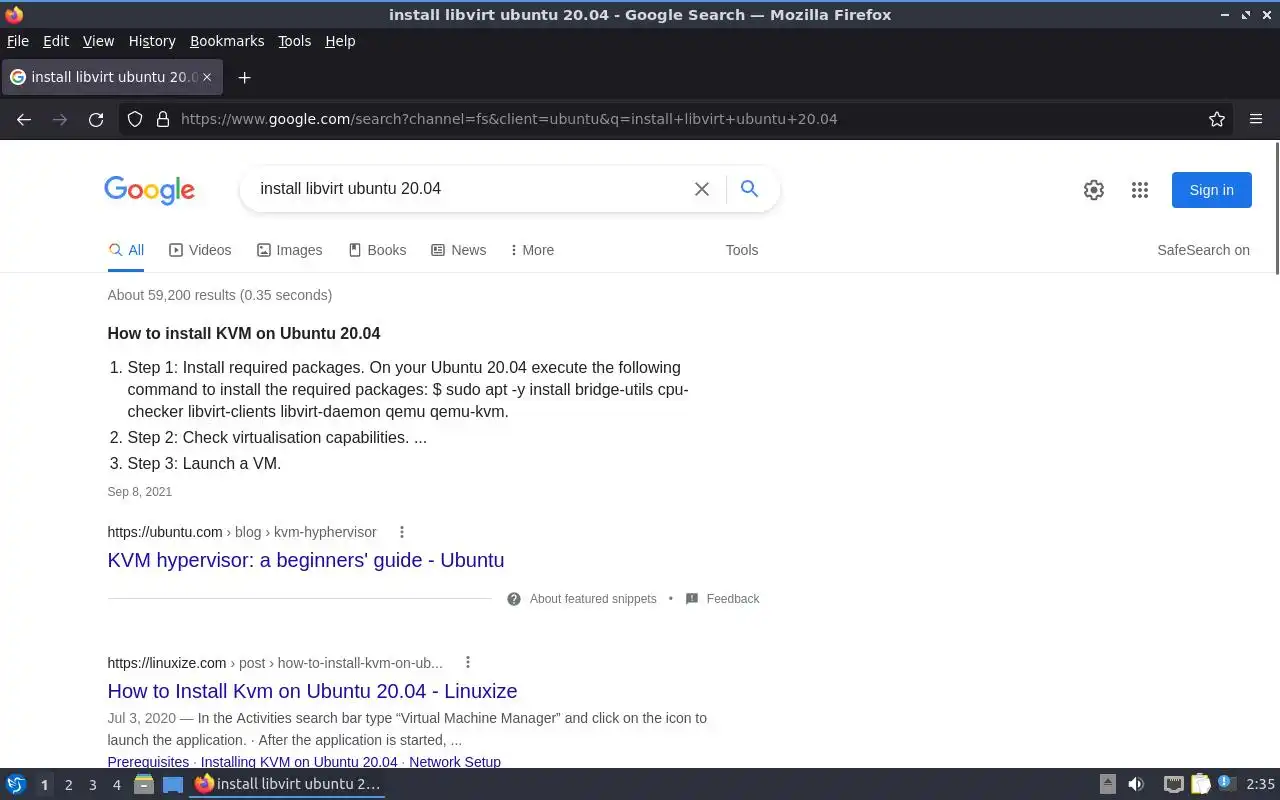Open the Help menu

(x=340, y=41)
